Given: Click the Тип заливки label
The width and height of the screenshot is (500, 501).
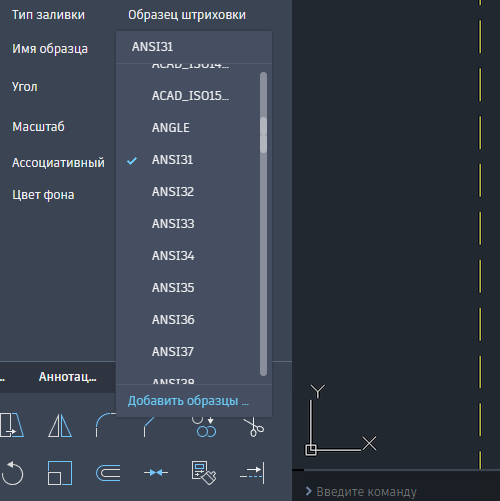Looking at the screenshot, I should 48,15.
